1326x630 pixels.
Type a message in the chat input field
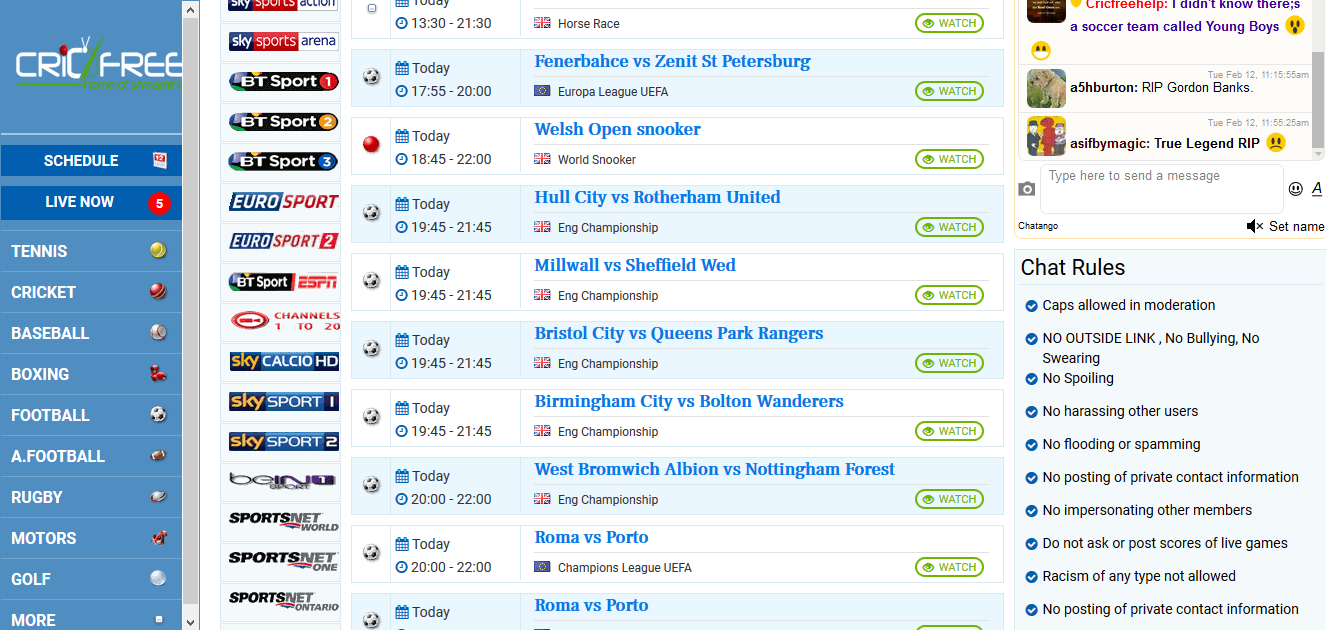[1160, 188]
